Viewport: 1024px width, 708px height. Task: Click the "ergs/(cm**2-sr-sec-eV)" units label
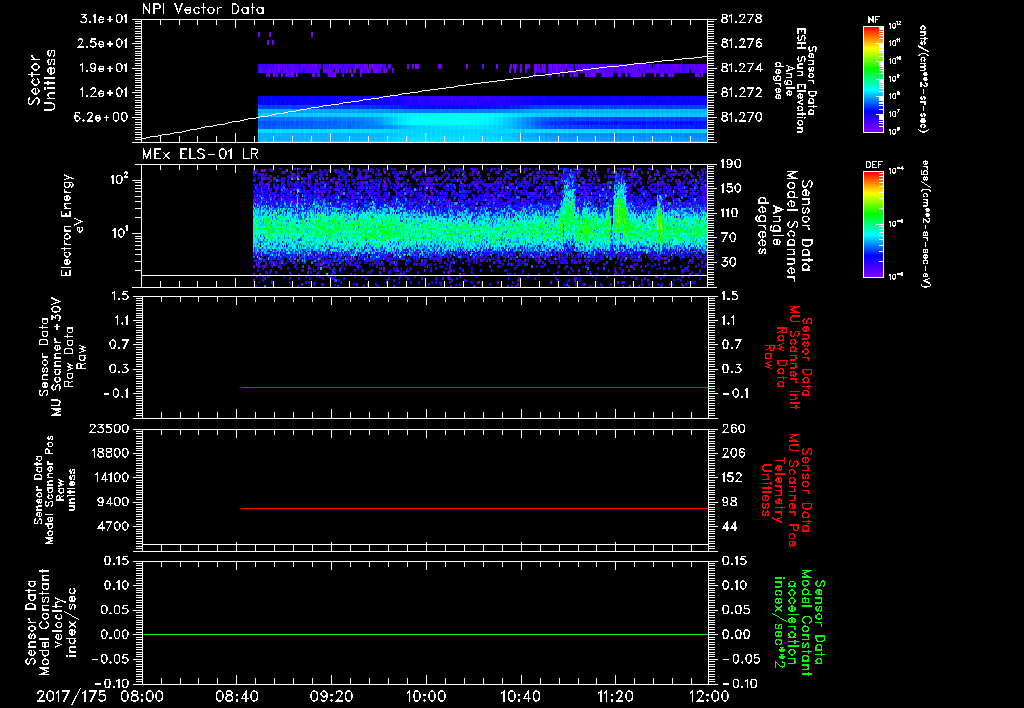[x=925, y=224]
